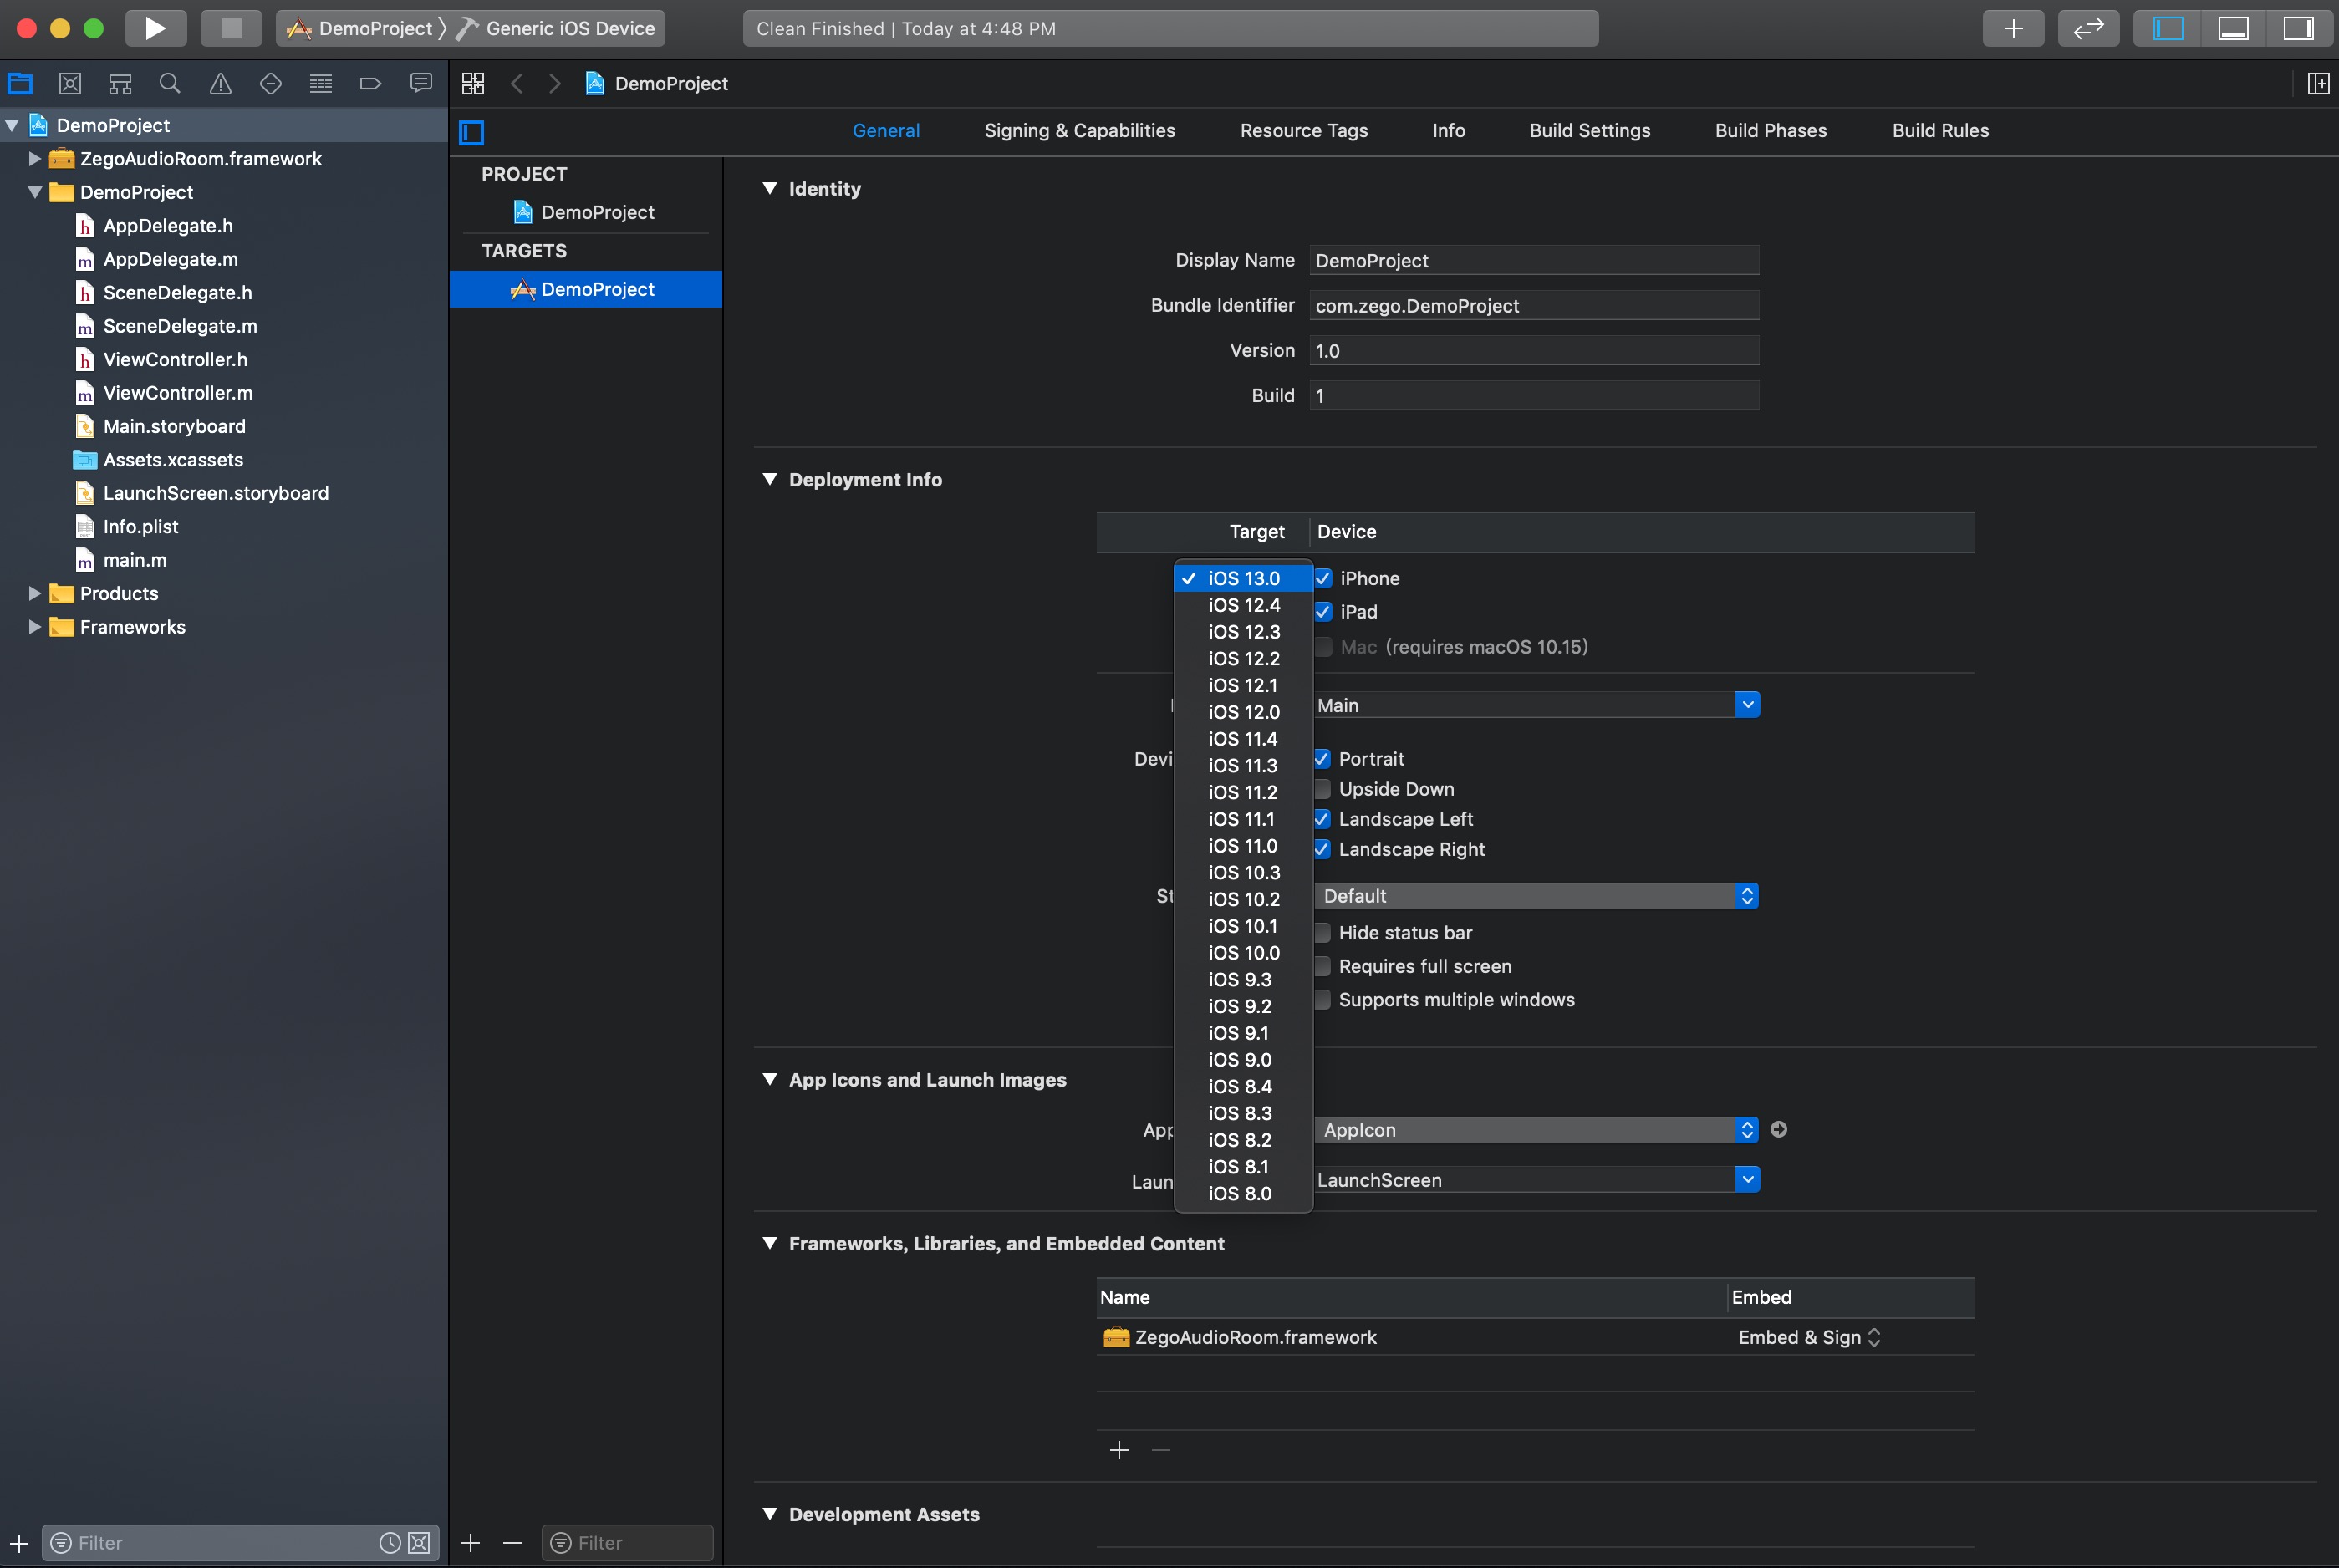Click the navigator Filter field
This screenshot has height=1568, width=2339.
pos(225,1543)
